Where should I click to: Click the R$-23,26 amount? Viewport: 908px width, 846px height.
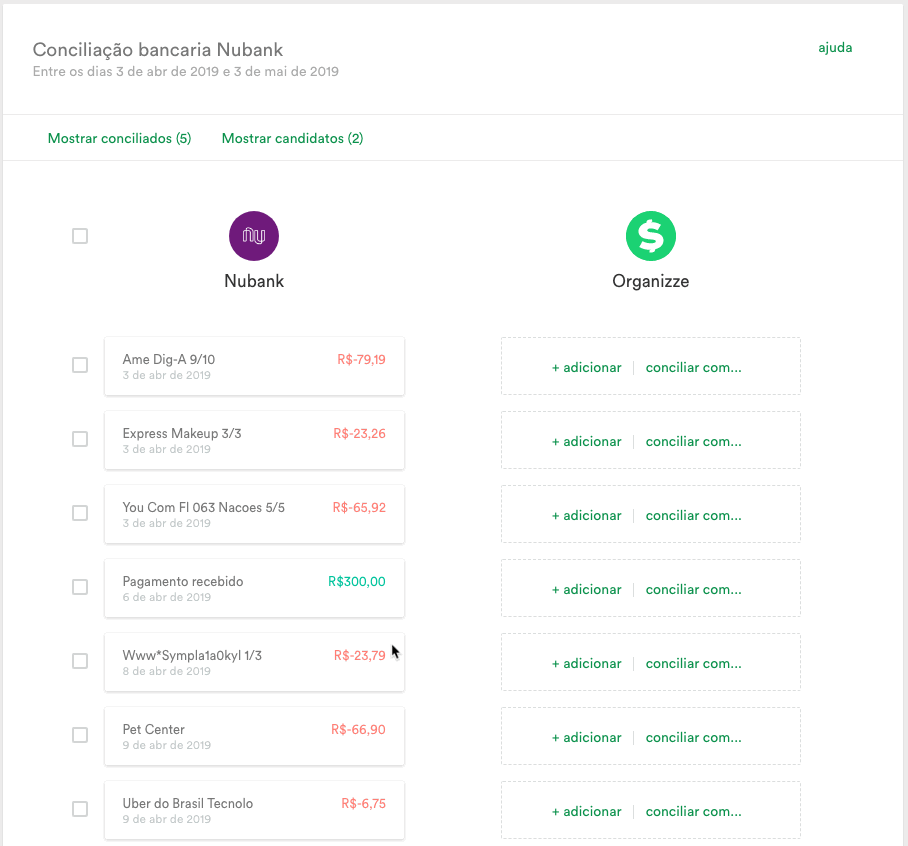point(359,434)
